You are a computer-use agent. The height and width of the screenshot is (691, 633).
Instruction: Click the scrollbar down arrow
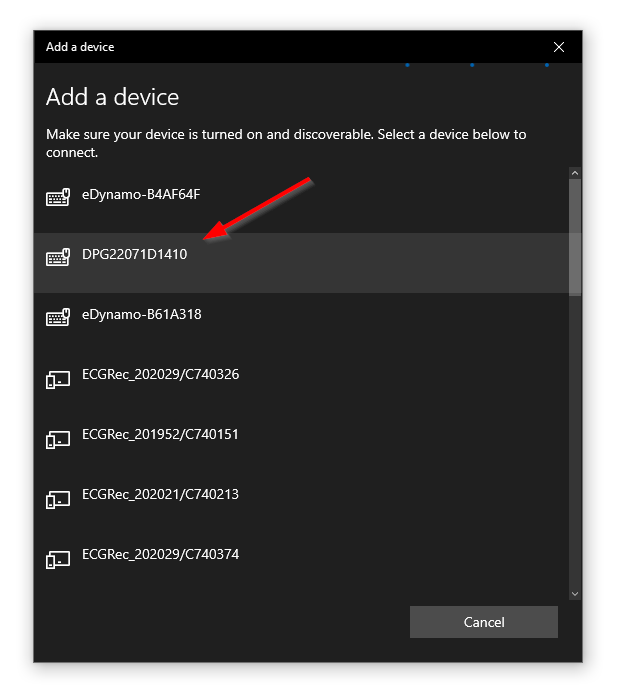pyautogui.click(x=575, y=593)
